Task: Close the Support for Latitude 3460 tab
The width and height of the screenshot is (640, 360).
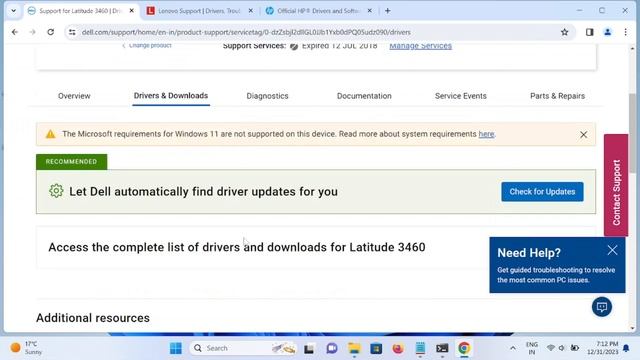Action: [x=131, y=11]
